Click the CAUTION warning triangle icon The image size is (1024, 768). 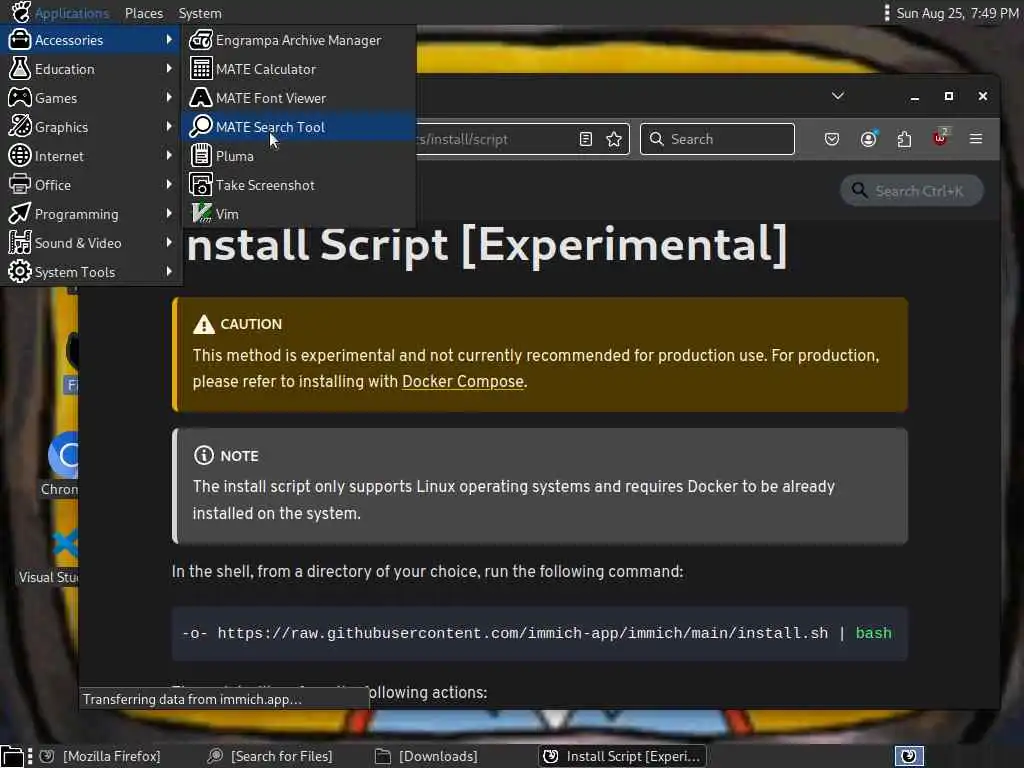[204, 324]
